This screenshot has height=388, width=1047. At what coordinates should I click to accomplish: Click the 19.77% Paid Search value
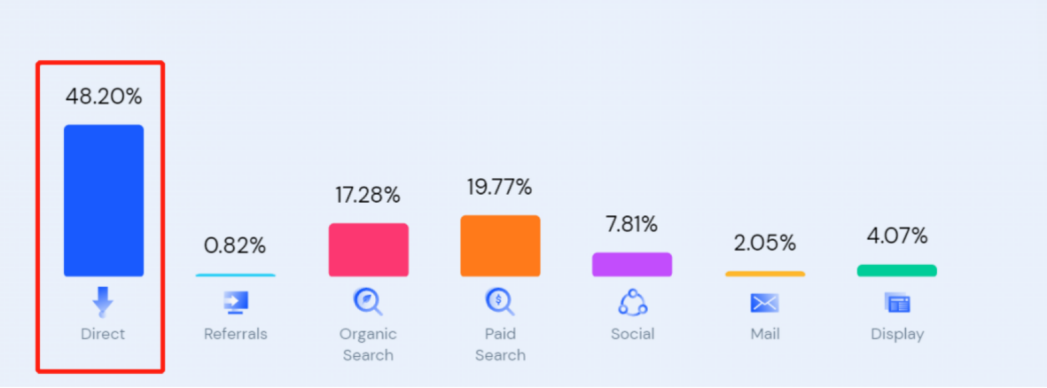tap(500, 187)
